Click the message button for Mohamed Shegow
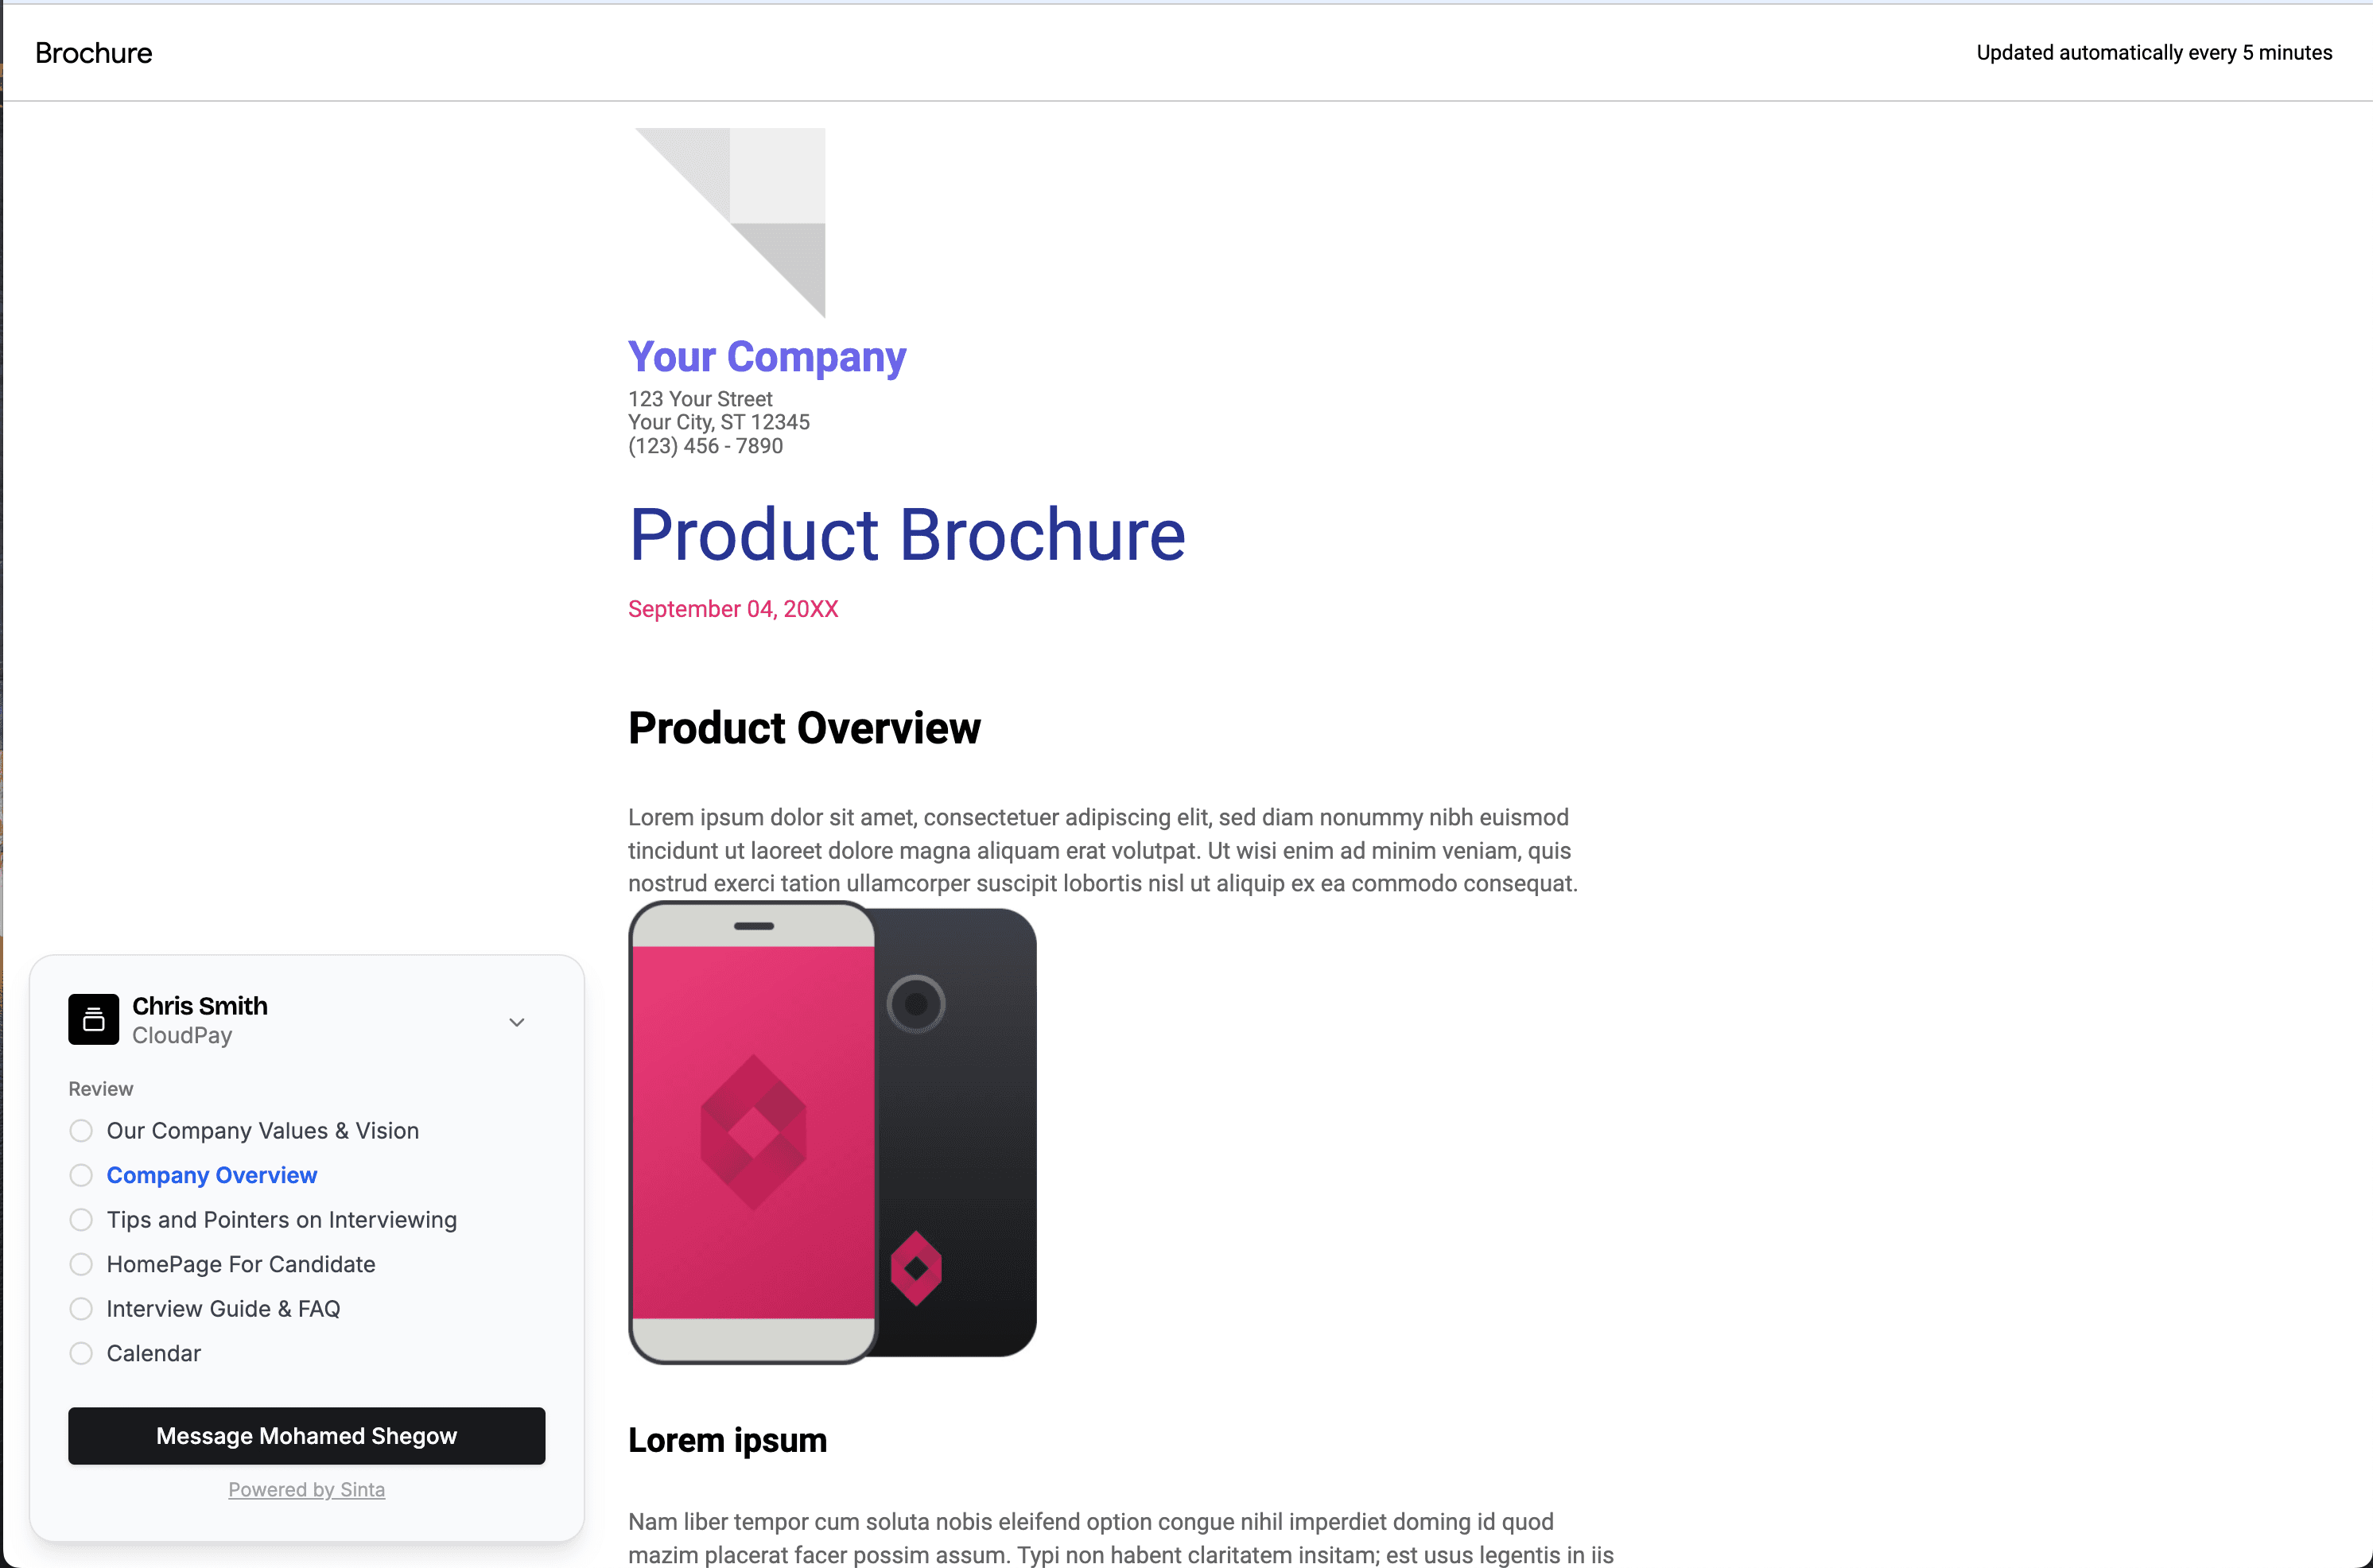 (x=306, y=1435)
